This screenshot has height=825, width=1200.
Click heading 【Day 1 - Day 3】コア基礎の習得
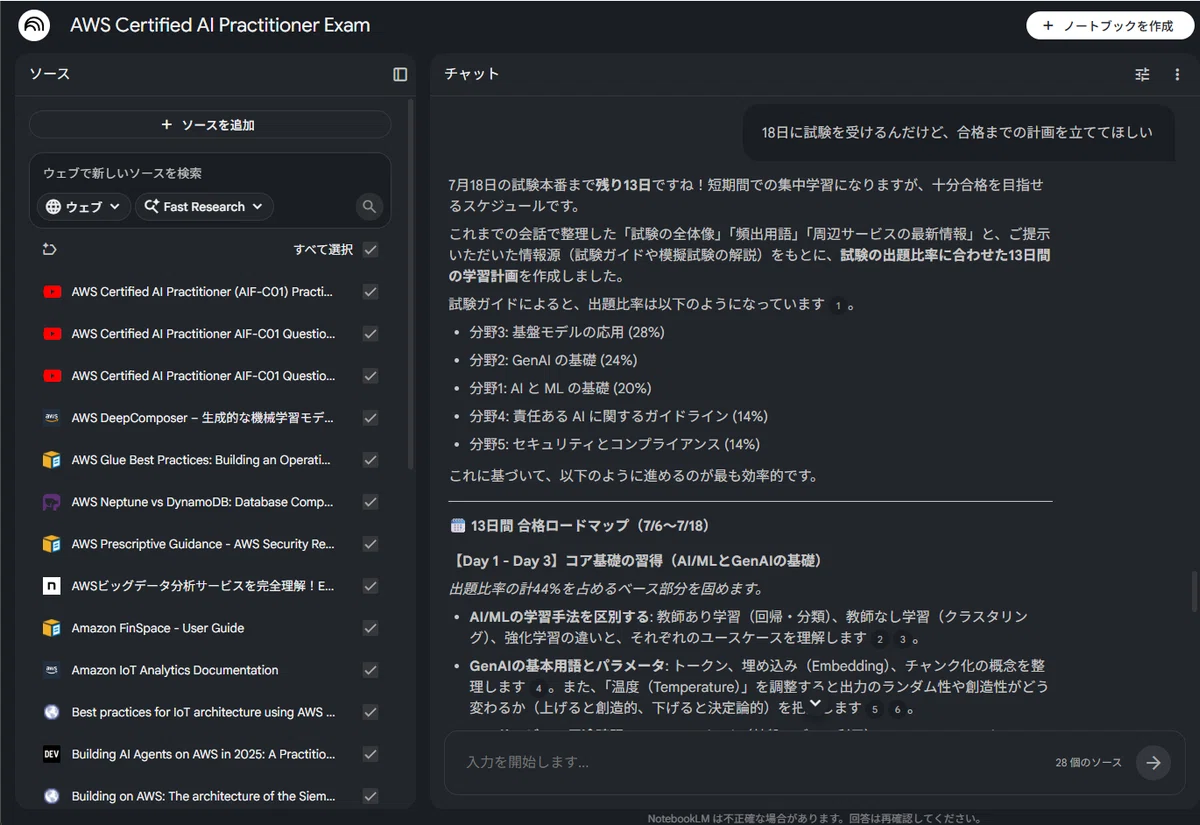[636, 560]
